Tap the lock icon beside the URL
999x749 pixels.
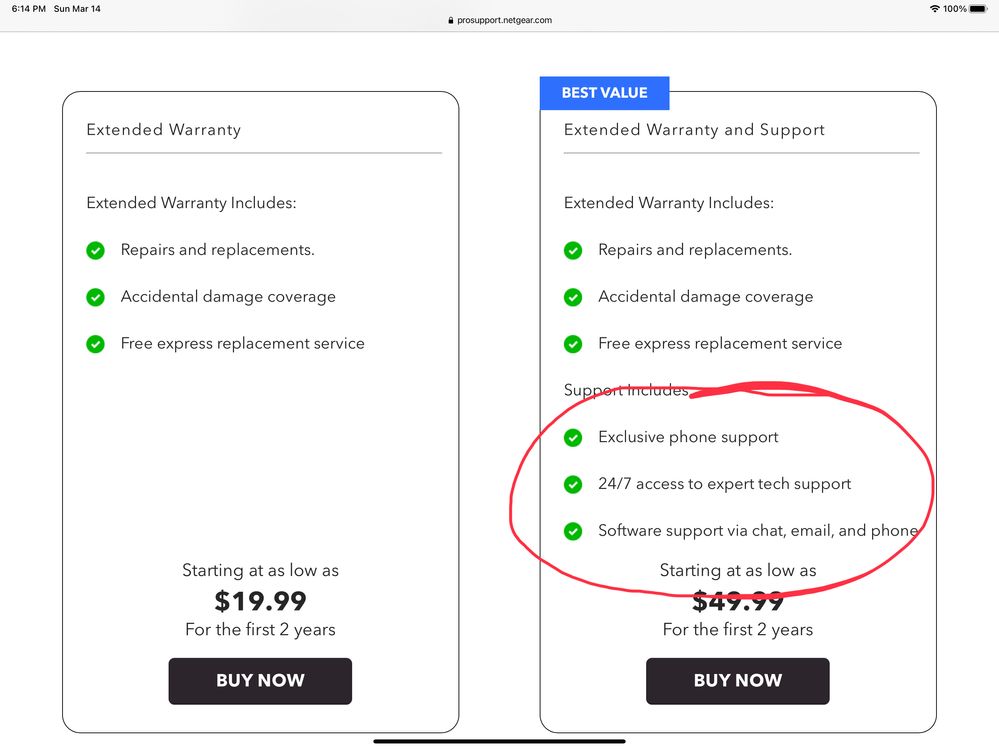[451, 20]
